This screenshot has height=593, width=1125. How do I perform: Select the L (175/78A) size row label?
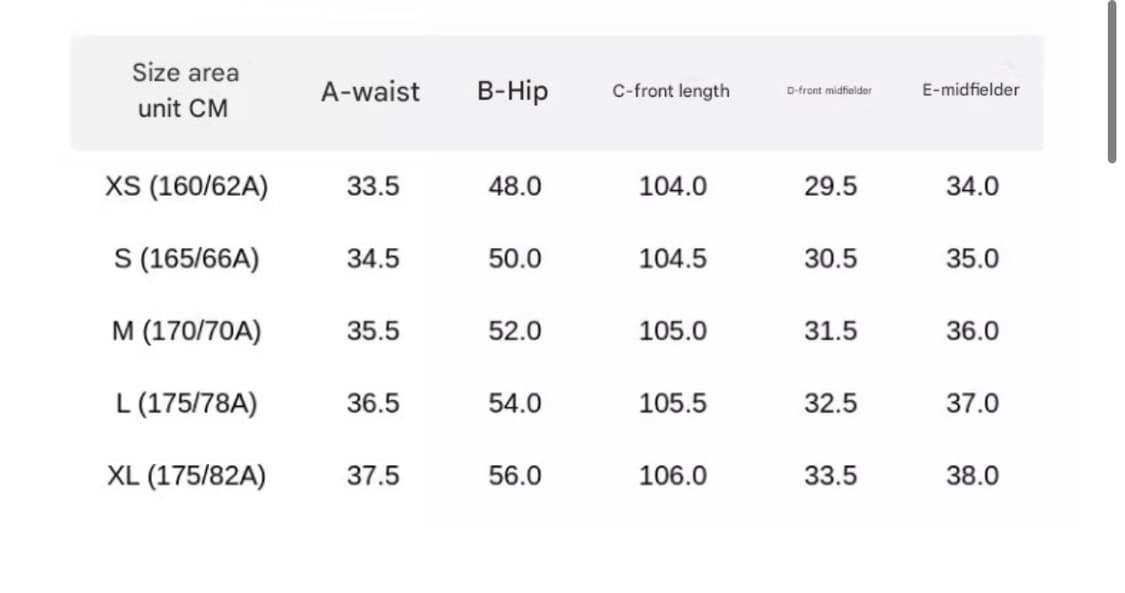[186, 403]
